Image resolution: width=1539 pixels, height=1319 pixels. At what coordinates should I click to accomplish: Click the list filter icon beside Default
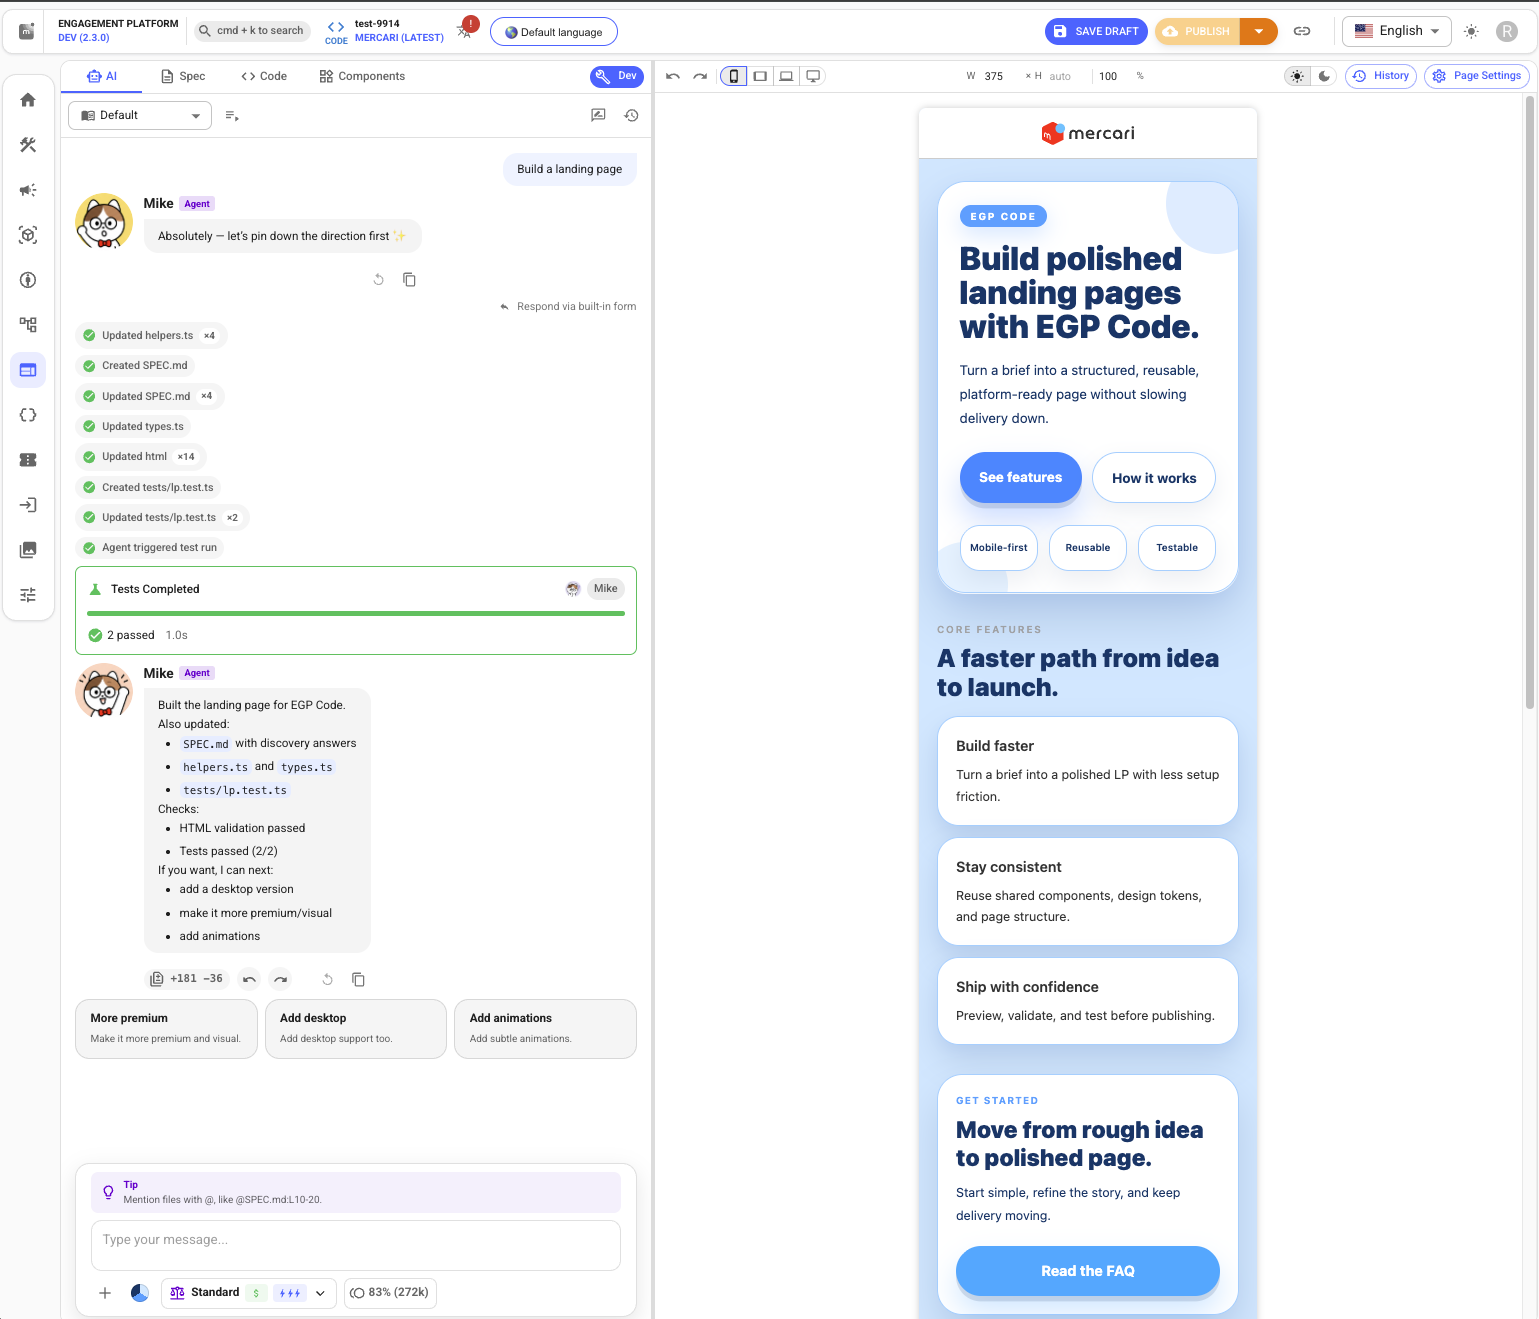tap(232, 116)
